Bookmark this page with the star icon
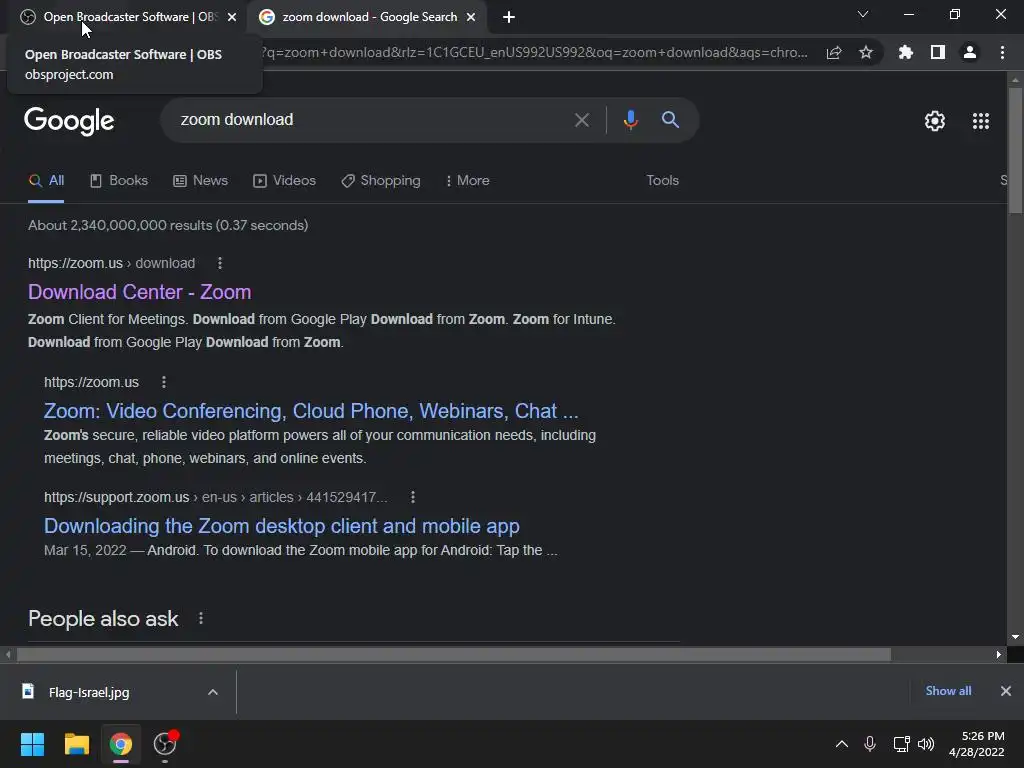 click(x=866, y=53)
